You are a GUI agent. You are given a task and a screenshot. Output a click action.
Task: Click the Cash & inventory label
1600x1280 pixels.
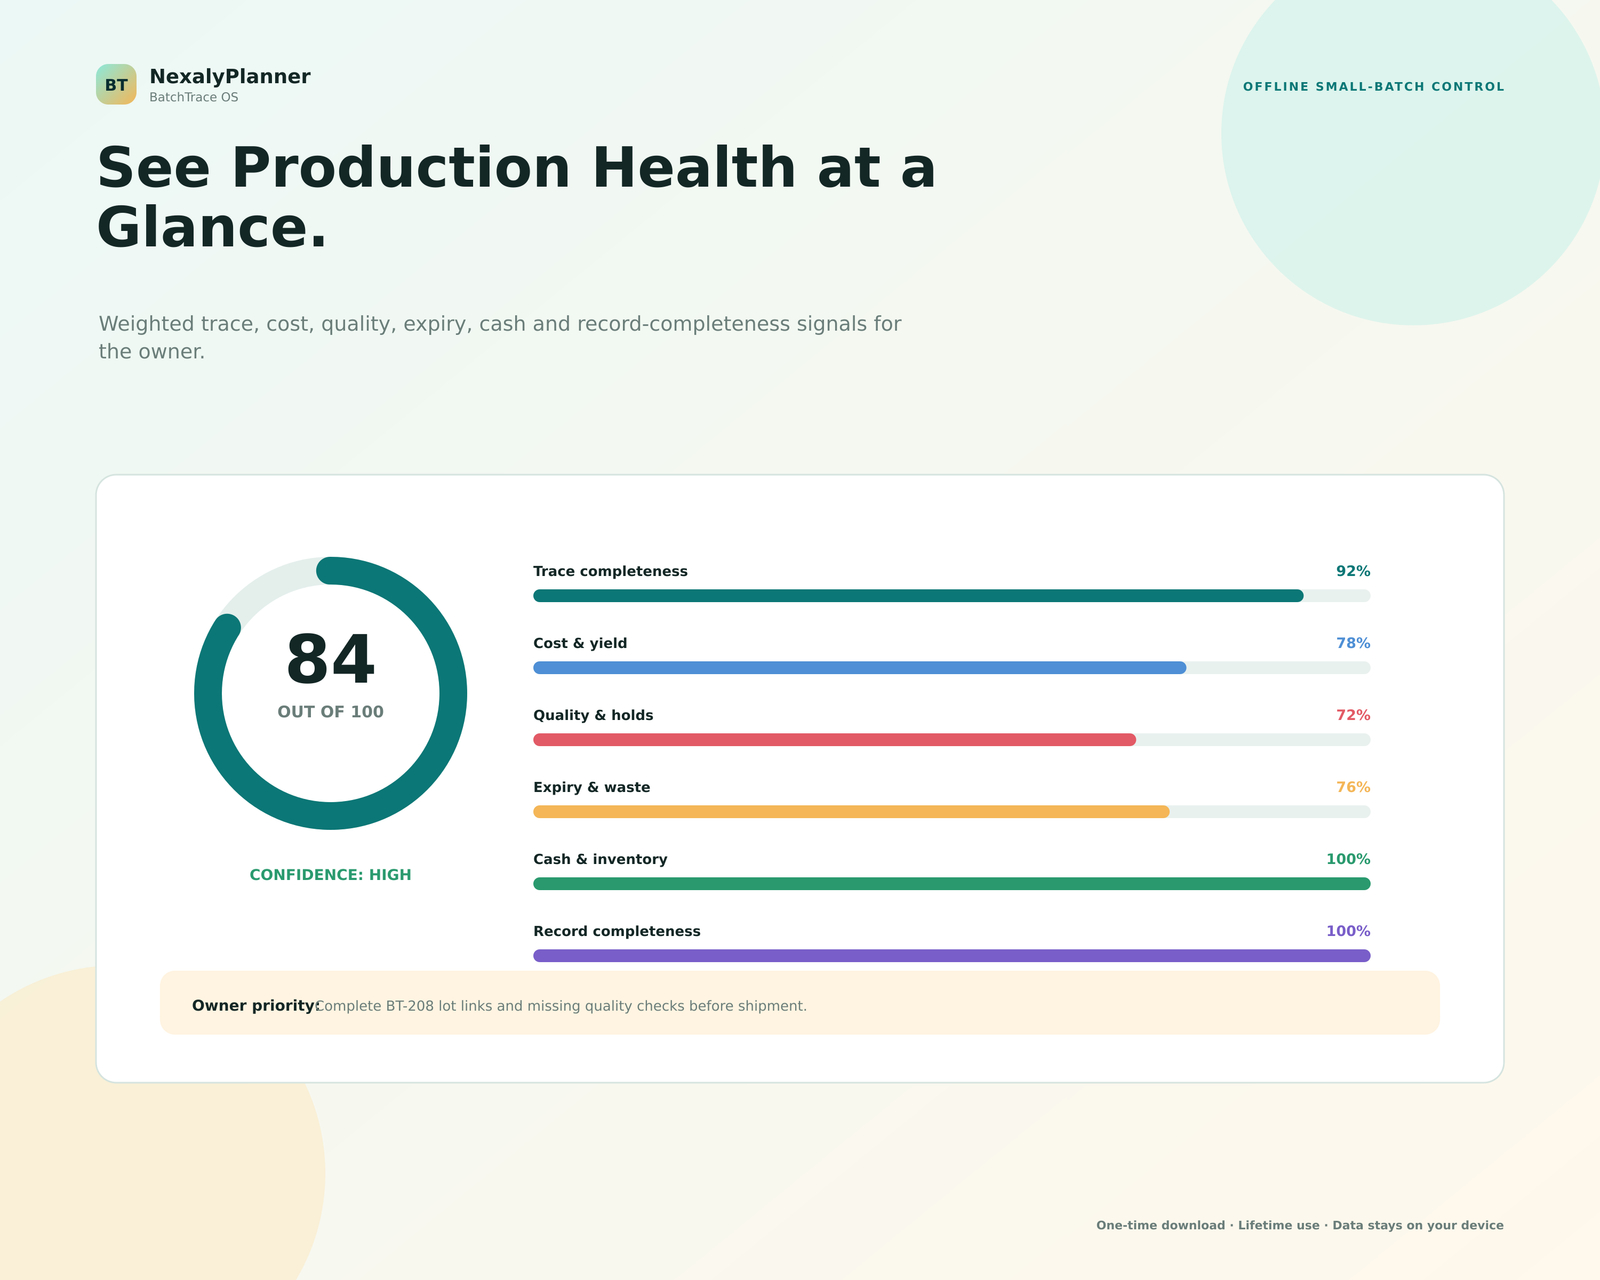tap(600, 859)
